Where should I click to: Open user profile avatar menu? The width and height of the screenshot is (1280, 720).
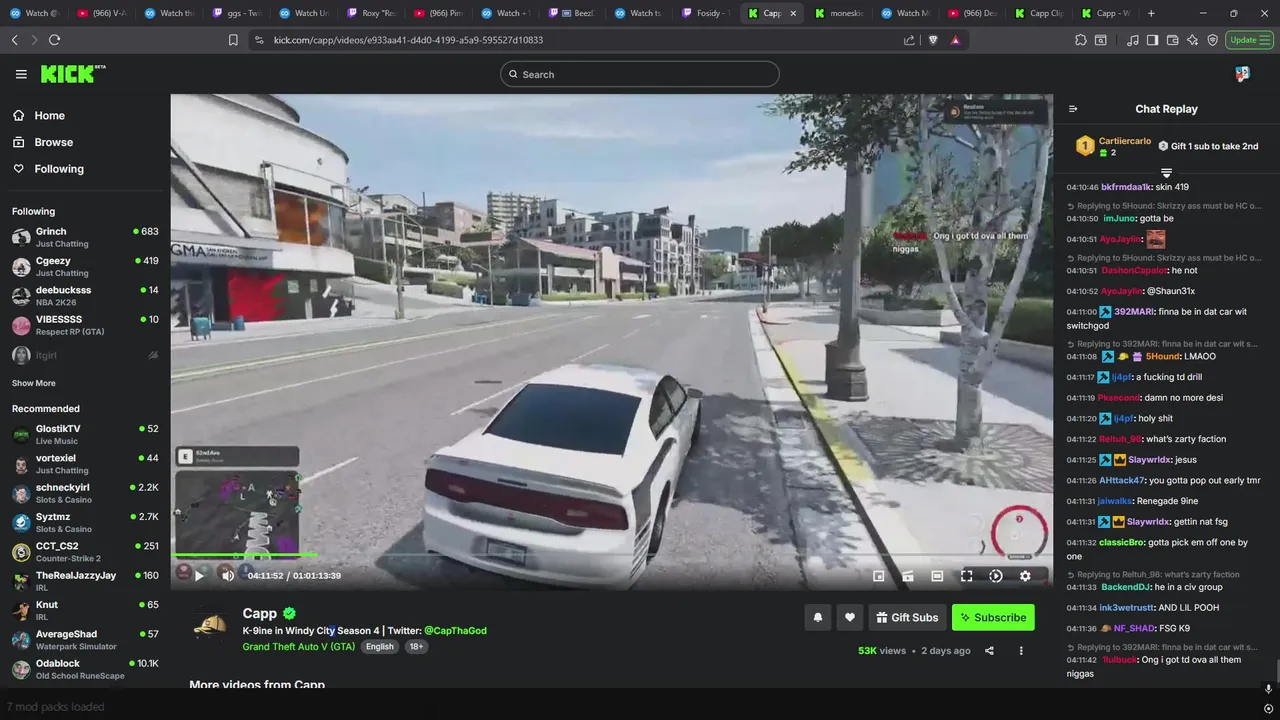1242,74
